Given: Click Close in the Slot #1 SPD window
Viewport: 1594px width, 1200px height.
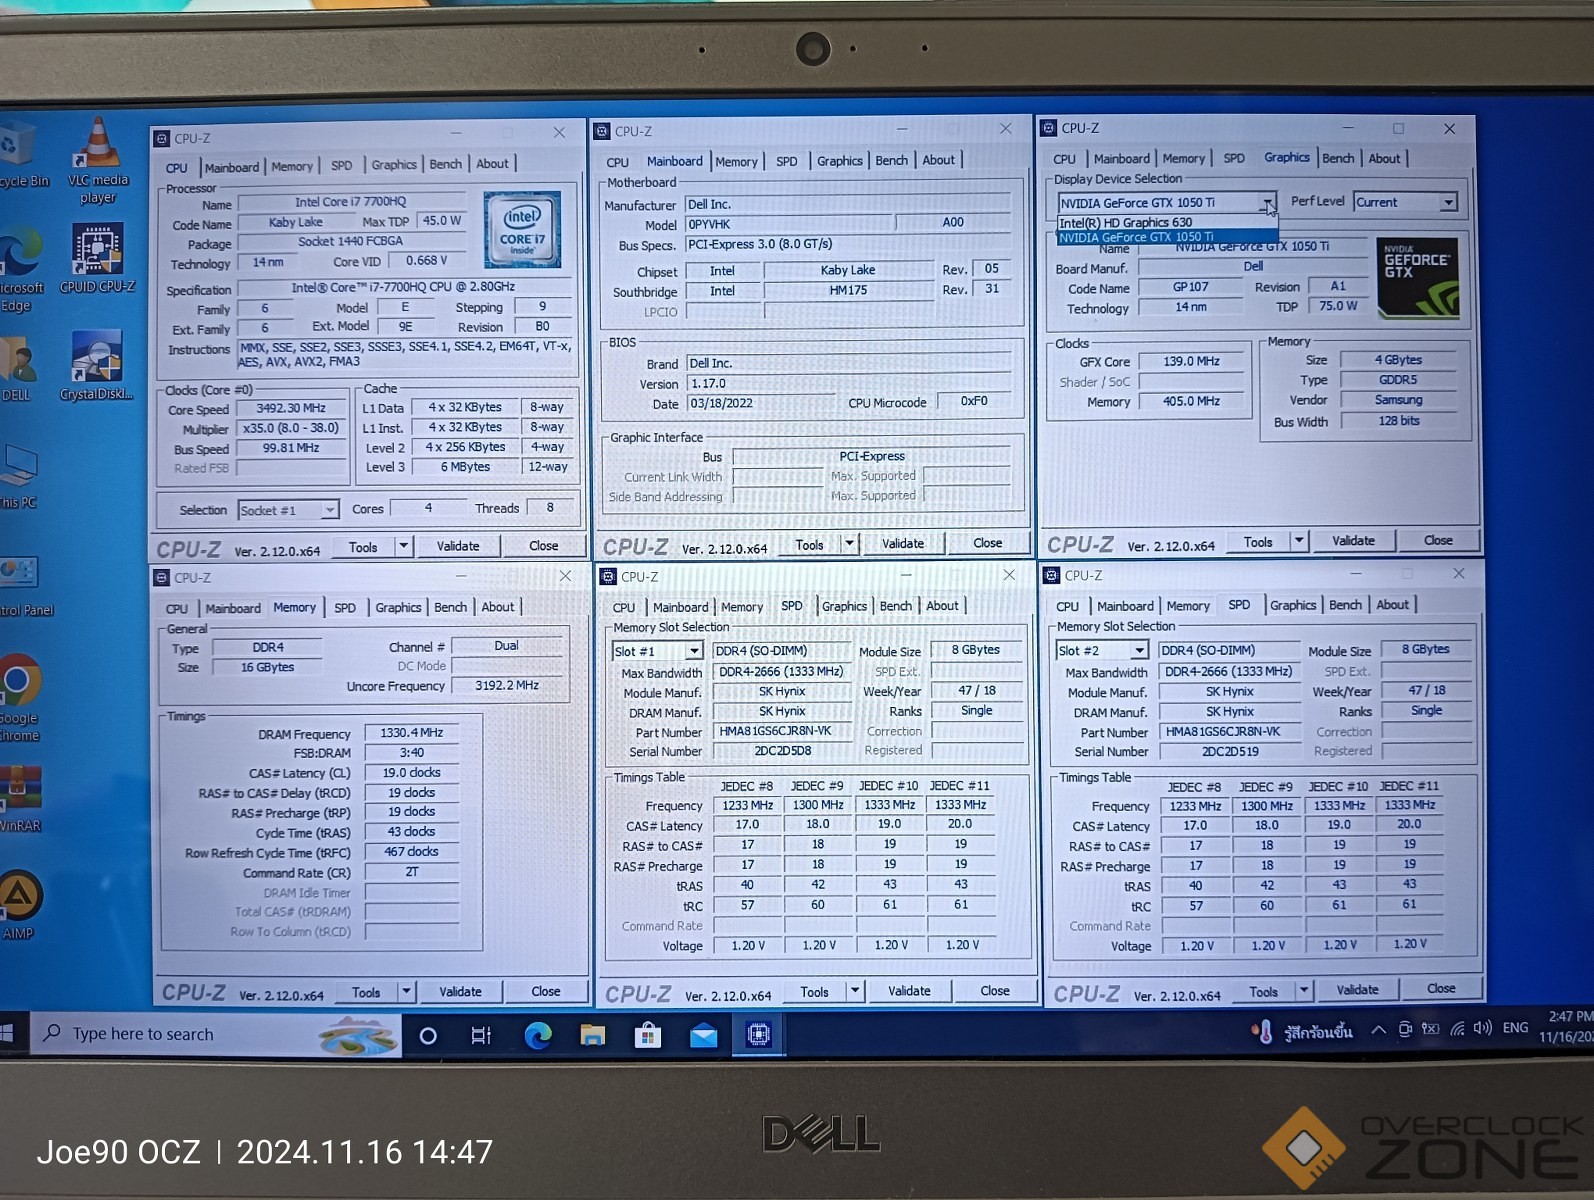Looking at the screenshot, I should 995,991.
